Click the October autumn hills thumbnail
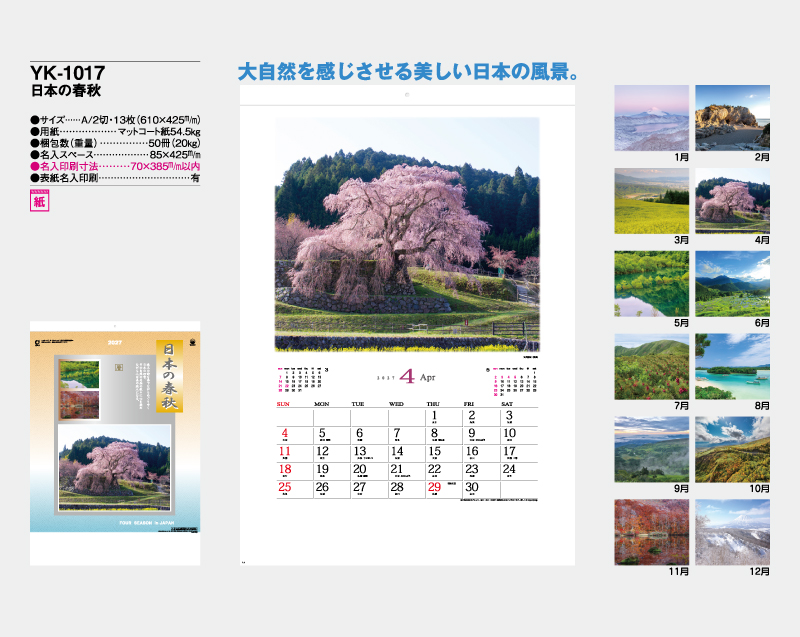 732,449
